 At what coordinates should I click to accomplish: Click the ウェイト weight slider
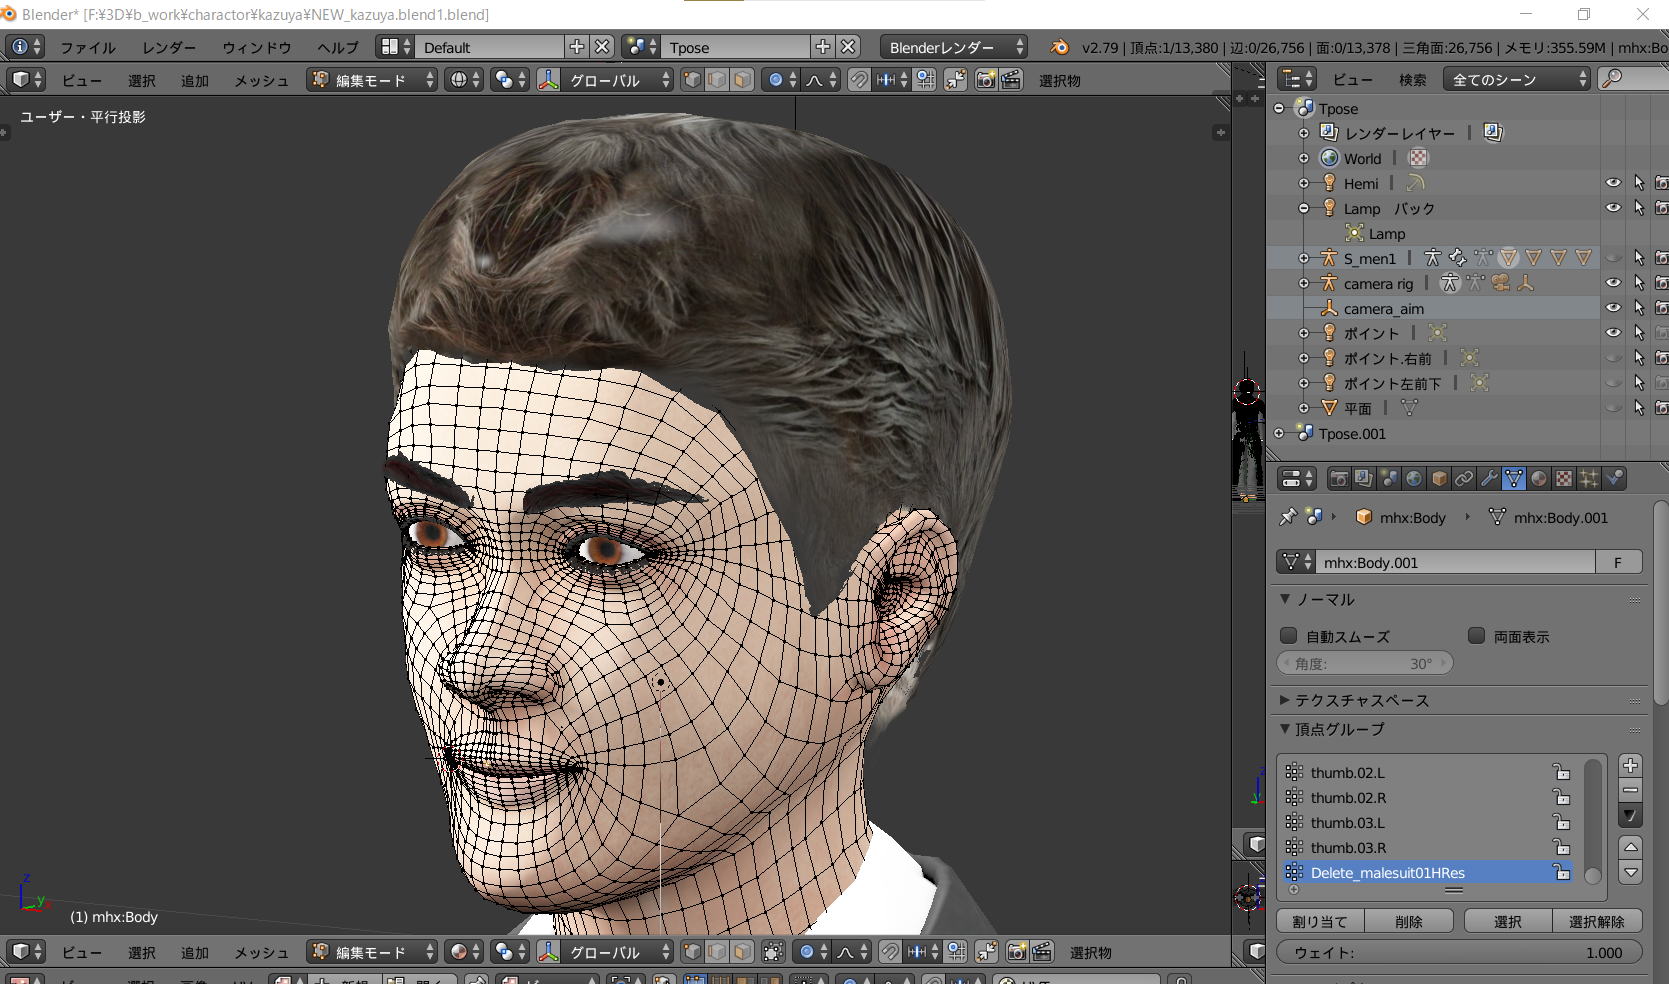(x=1459, y=953)
